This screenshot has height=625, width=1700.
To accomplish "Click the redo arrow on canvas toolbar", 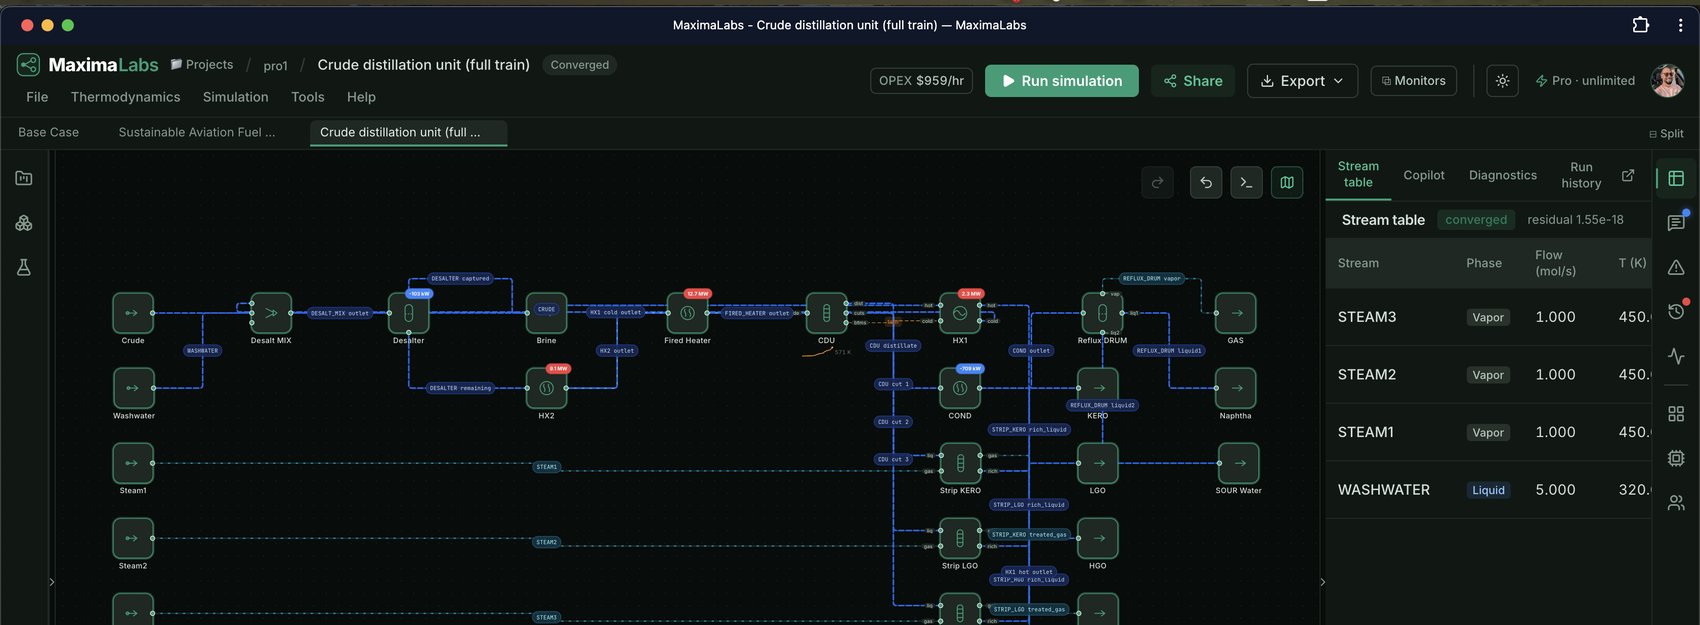I will 1158,182.
